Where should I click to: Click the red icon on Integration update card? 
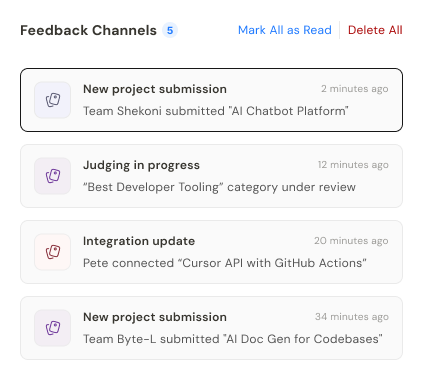[53, 252]
